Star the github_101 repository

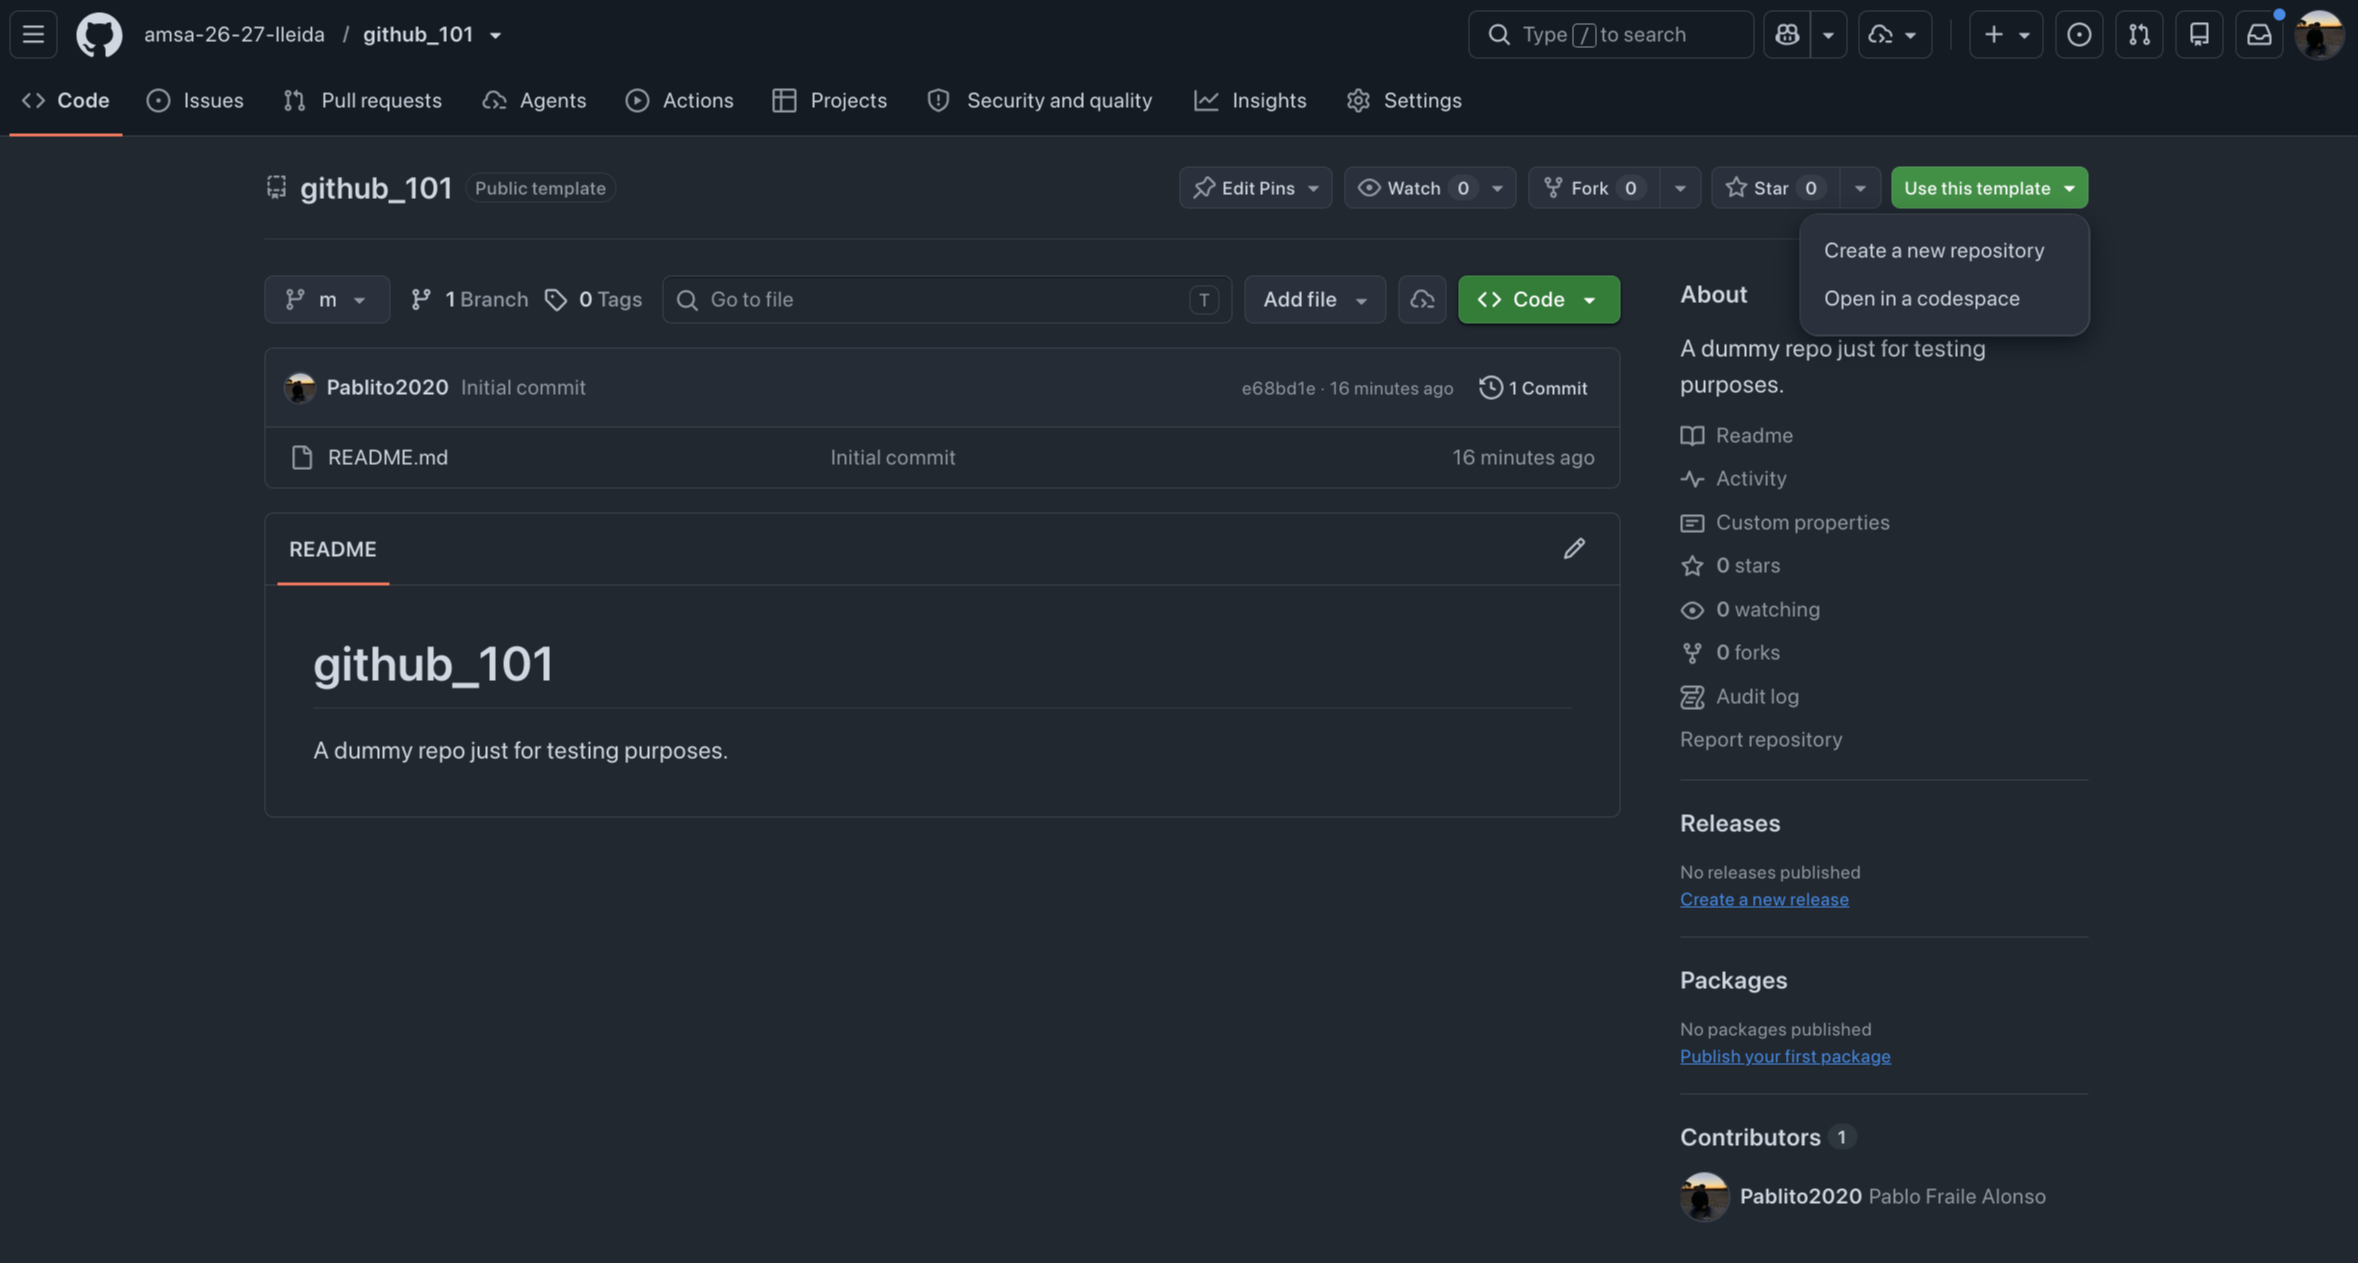[1775, 188]
